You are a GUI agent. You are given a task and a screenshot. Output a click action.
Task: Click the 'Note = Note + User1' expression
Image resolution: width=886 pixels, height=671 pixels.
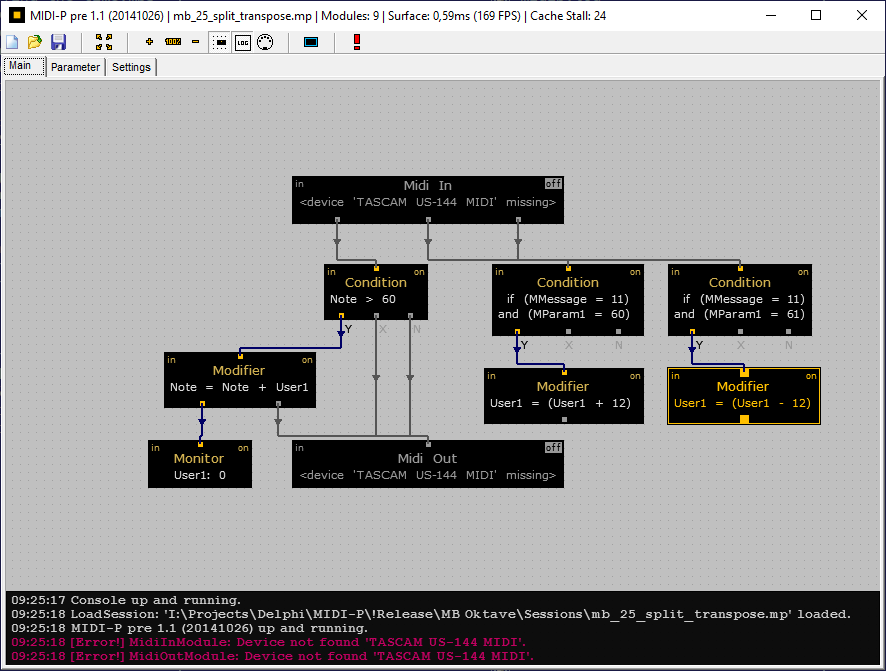(239, 387)
